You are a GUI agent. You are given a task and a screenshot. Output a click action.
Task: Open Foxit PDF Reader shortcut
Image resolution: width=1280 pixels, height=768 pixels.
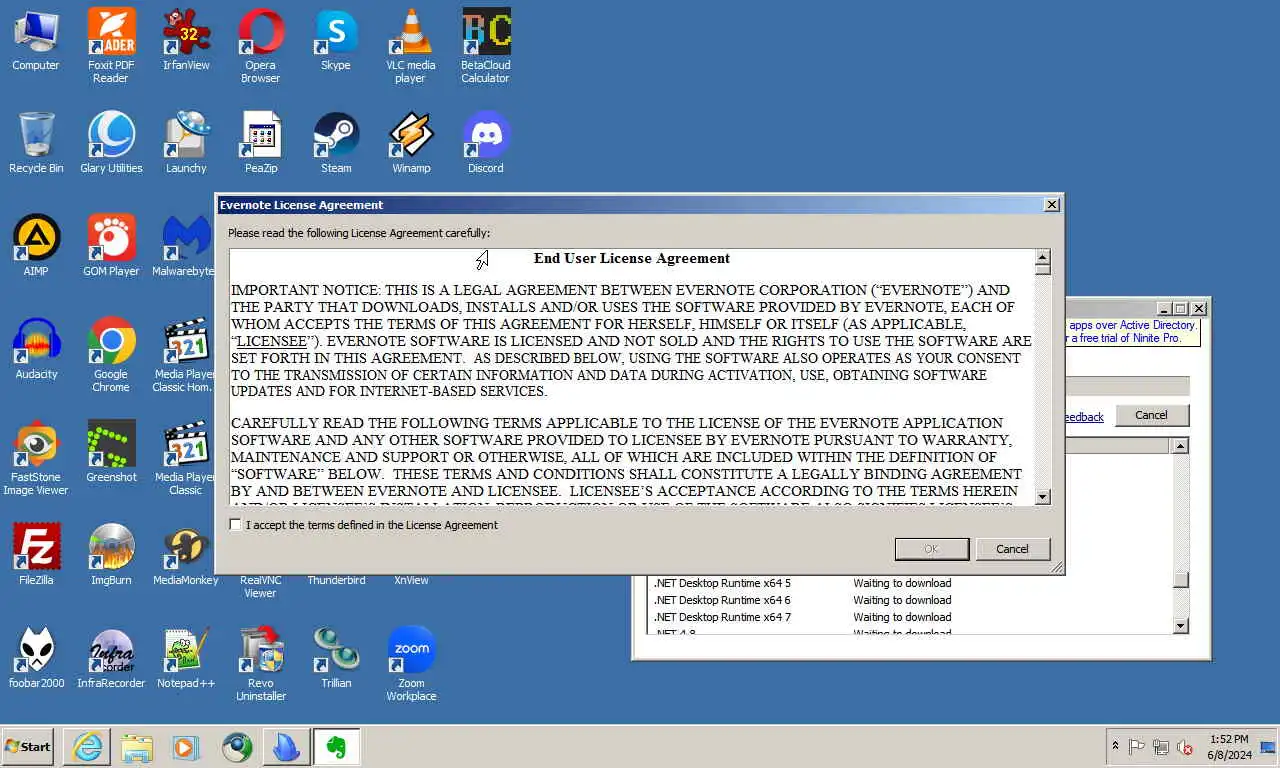tap(111, 45)
